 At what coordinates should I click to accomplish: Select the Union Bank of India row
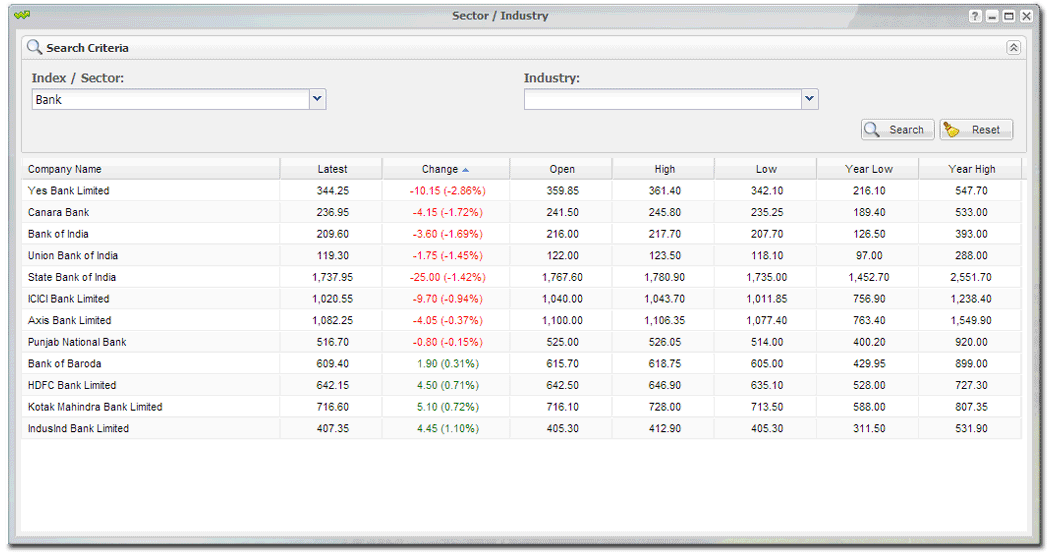(x=521, y=256)
